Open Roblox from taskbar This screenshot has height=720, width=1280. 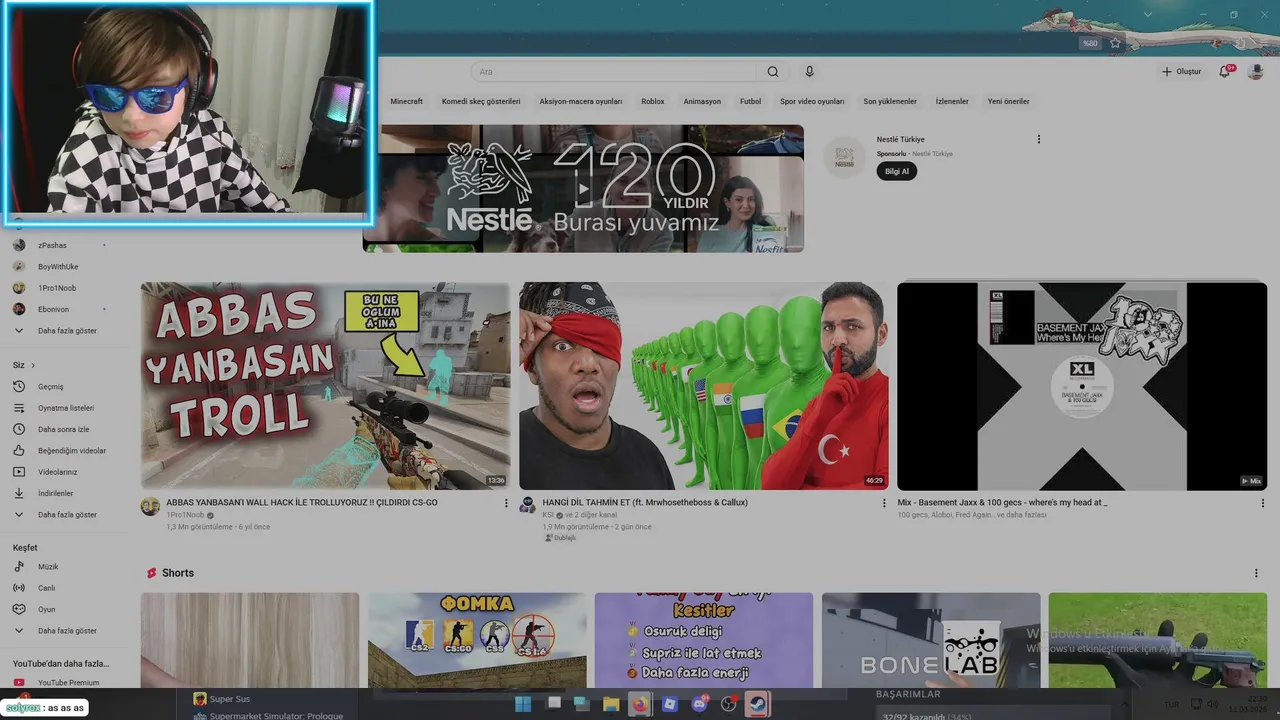[670, 704]
